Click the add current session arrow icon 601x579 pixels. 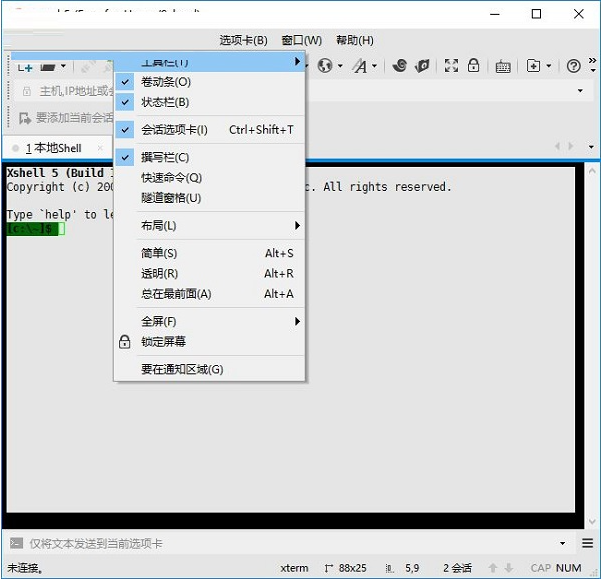point(25,118)
